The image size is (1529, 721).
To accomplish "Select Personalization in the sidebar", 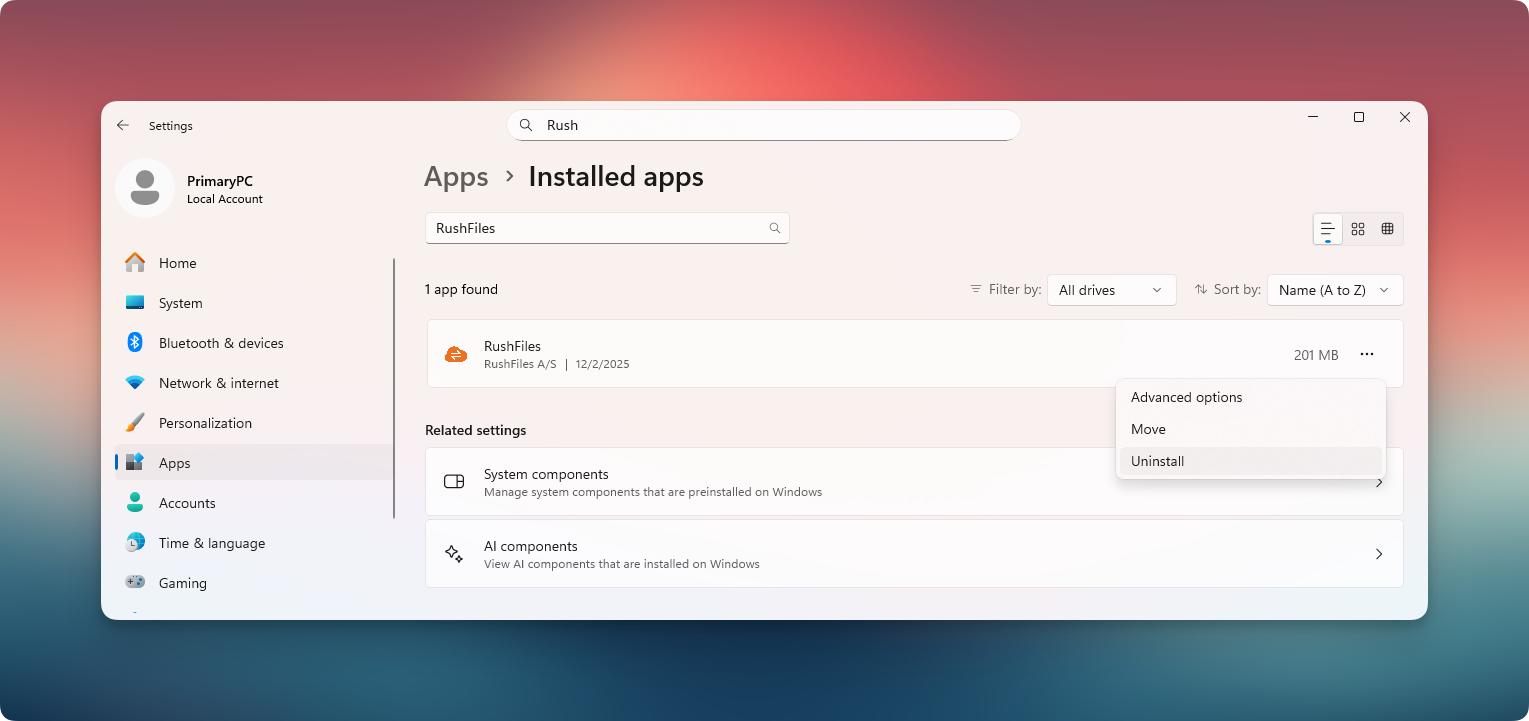I will point(255,423).
